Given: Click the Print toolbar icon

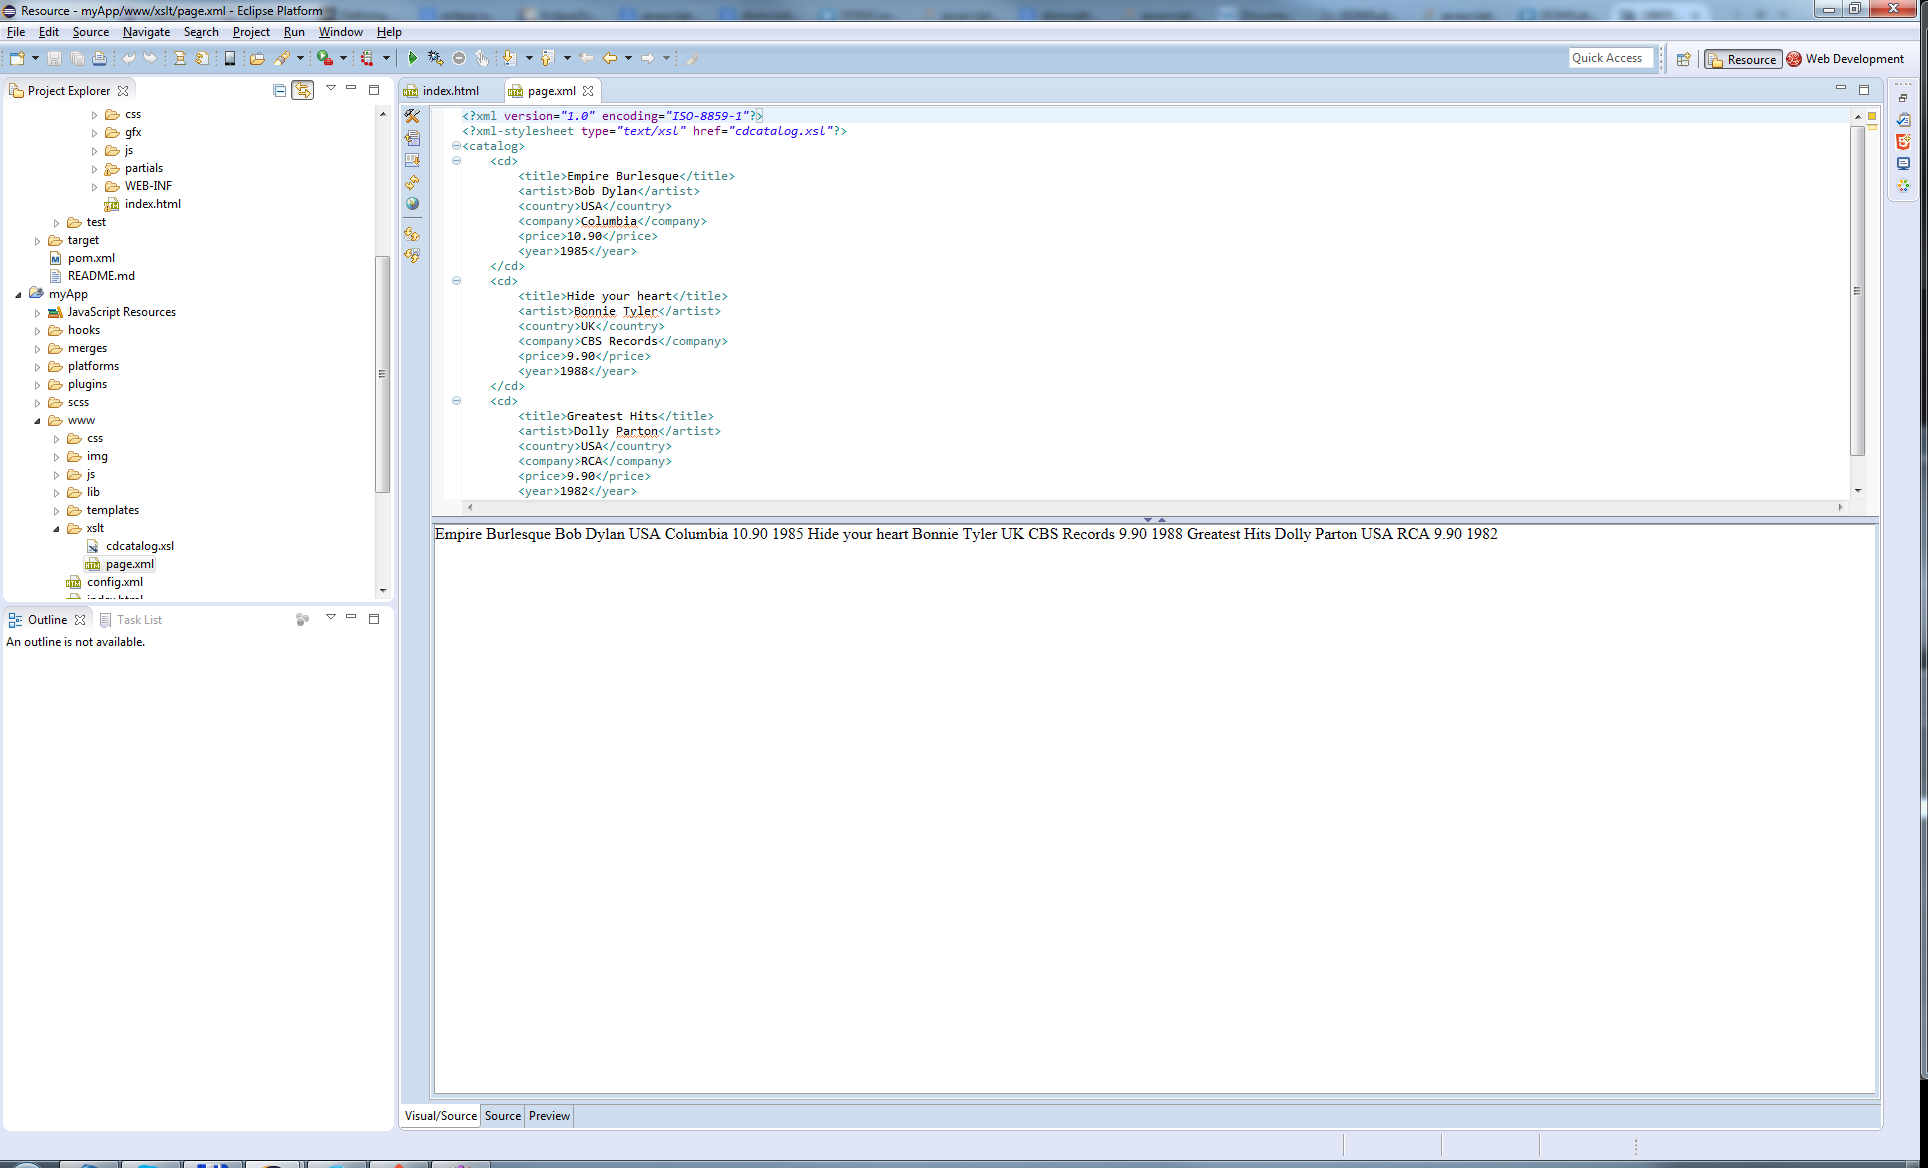Looking at the screenshot, I should pos(99,59).
